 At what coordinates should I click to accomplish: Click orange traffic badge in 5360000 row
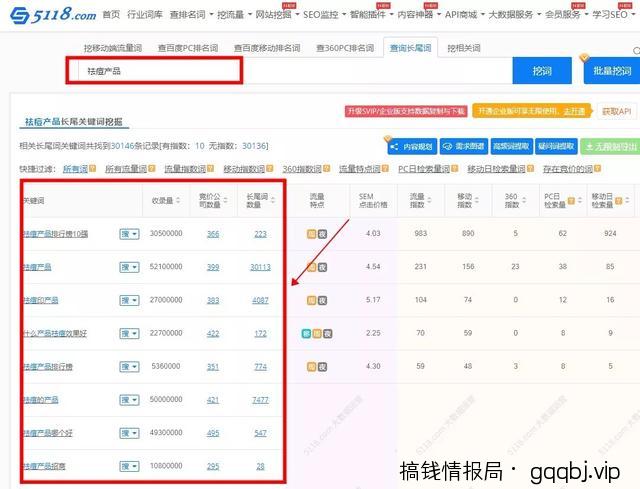pos(311,367)
